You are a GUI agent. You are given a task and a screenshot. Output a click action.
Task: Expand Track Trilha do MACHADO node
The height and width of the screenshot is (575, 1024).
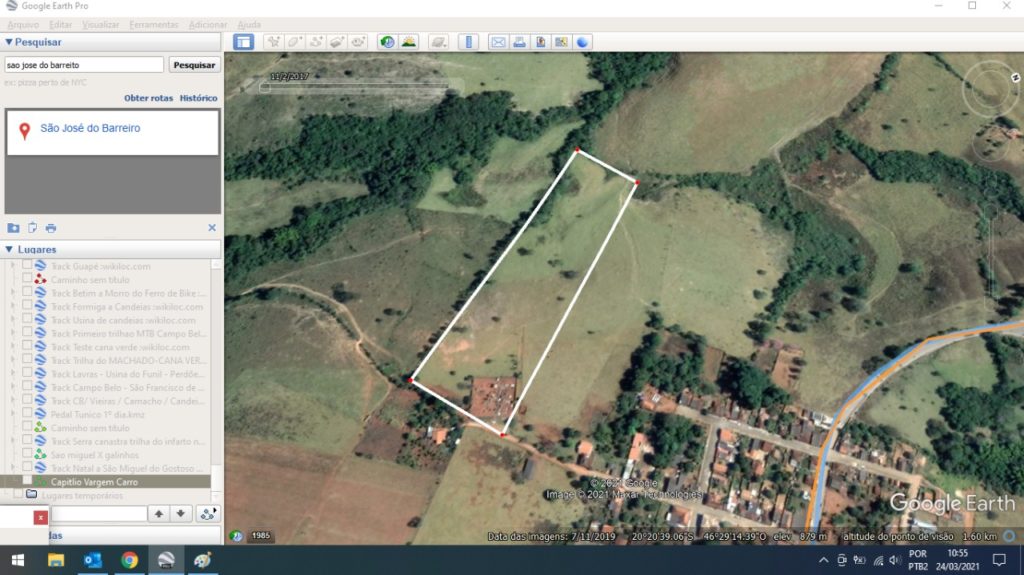click(x=12, y=360)
